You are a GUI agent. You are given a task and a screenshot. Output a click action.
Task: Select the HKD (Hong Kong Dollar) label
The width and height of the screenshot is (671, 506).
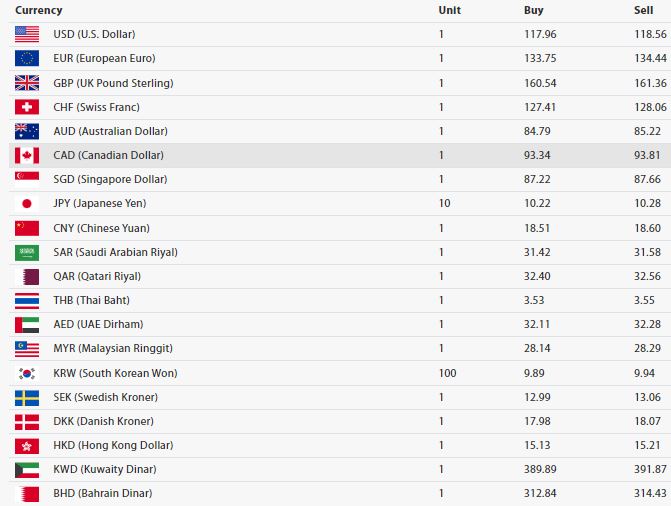(113, 445)
